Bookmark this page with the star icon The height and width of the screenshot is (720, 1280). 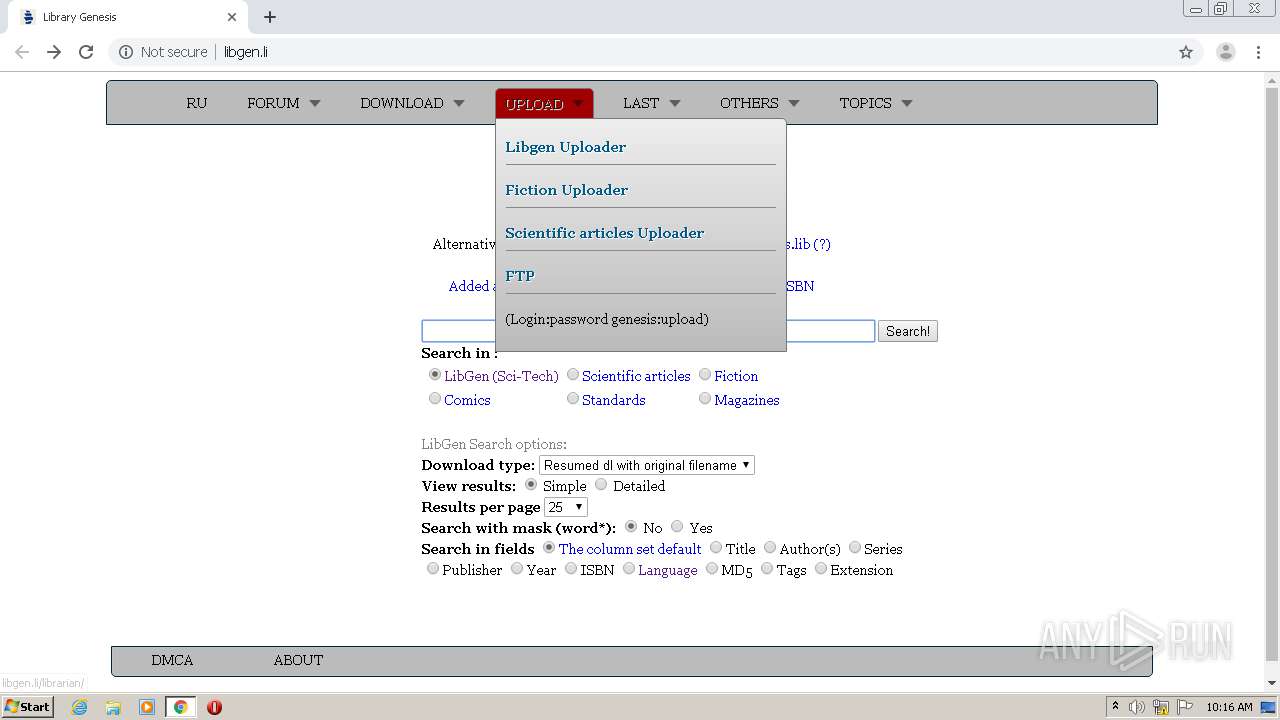tap(1186, 52)
